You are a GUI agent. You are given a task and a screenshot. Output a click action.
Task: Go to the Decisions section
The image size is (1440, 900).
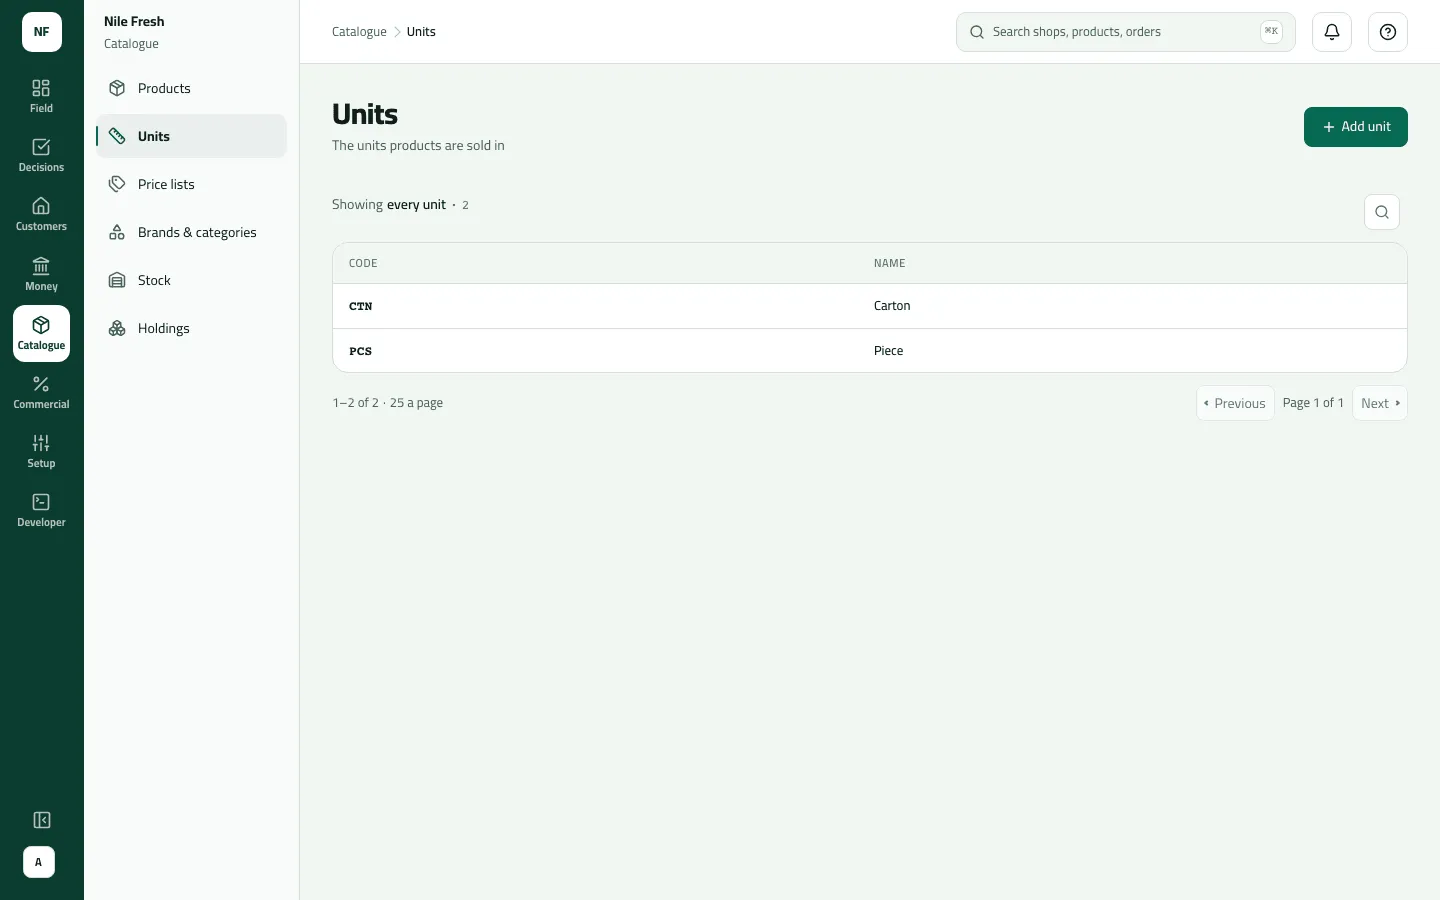pos(41,155)
